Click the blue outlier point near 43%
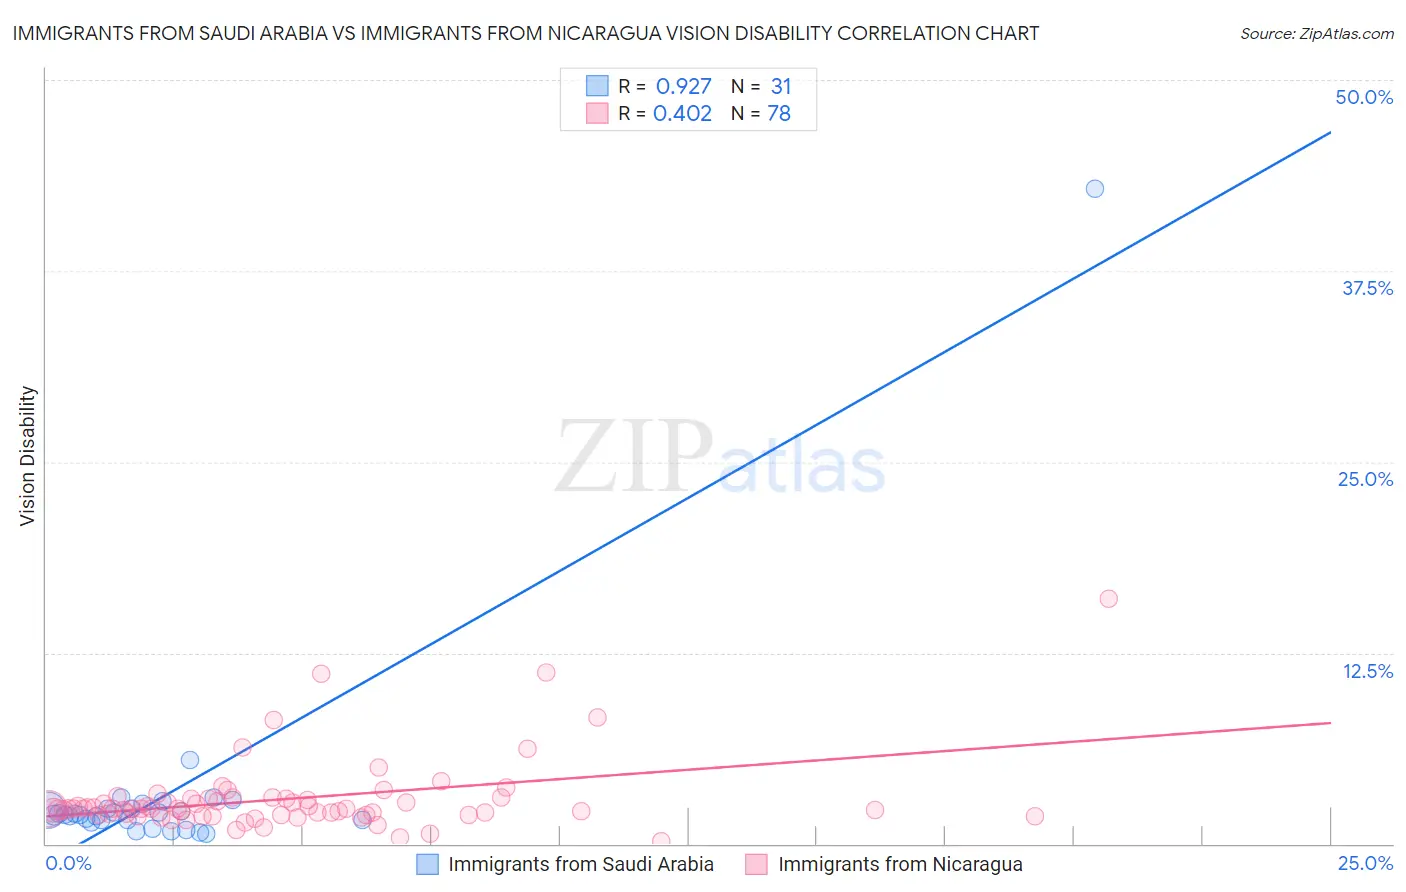The width and height of the screenshot is (1406, 892). (x=1095, y=188)
